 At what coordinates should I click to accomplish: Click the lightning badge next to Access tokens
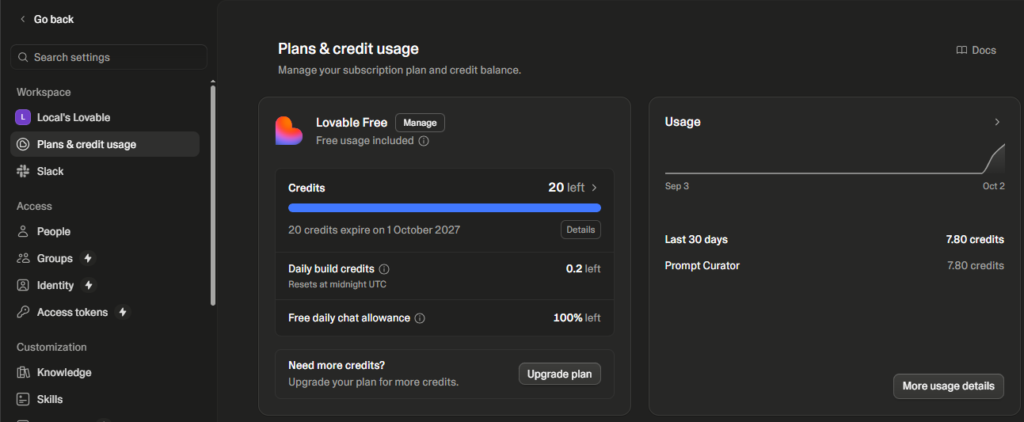(x=122, y=312)
